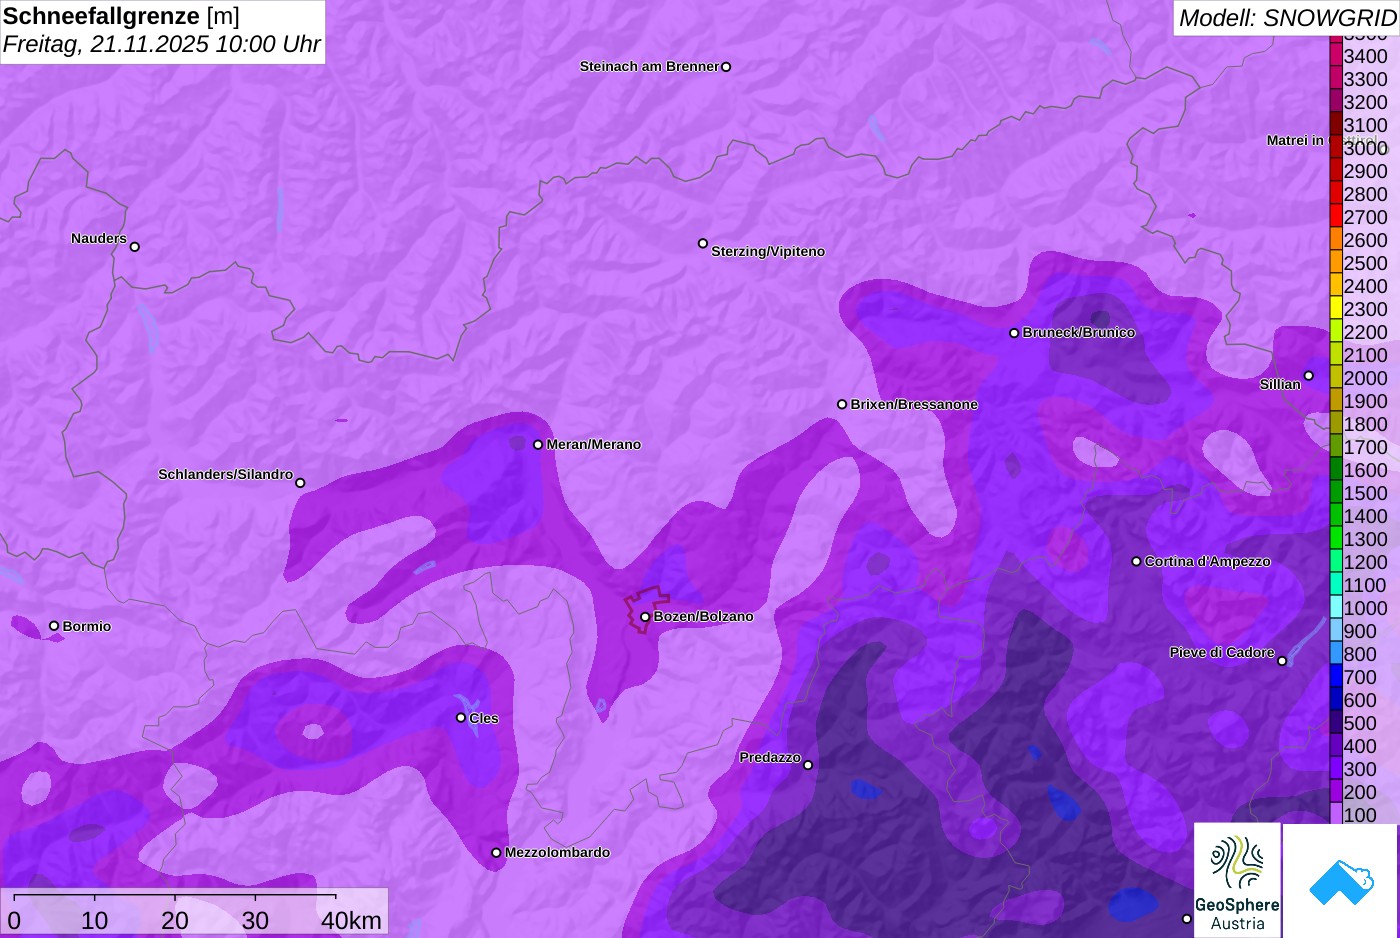Image resolution: width=1400 pixels, height=938 pixels.
Task: Click the Bormio map marker
Action: (54, 626)
